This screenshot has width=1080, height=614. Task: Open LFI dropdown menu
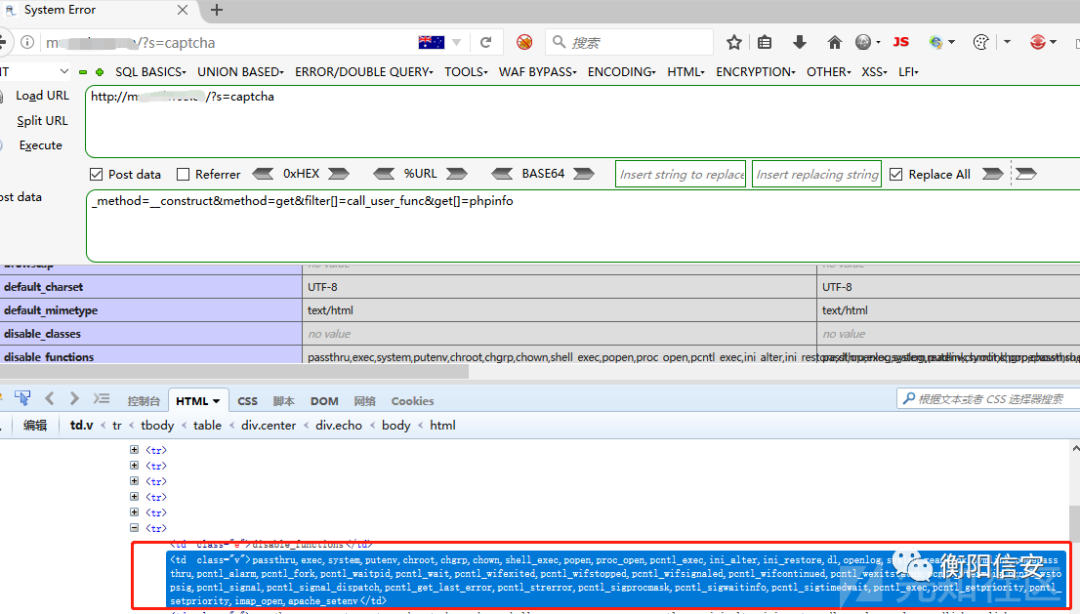(908, 72)
